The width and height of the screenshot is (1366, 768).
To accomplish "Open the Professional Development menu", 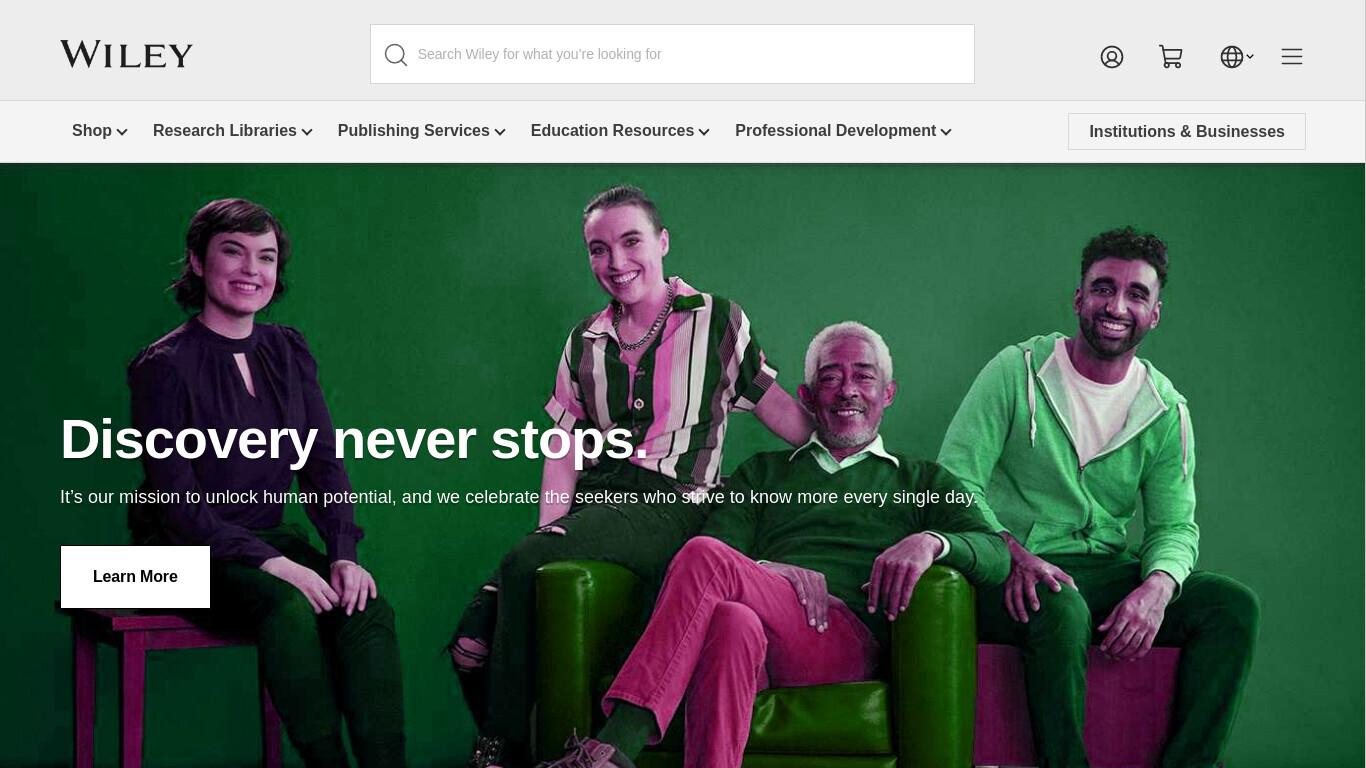I will (843, 131).
